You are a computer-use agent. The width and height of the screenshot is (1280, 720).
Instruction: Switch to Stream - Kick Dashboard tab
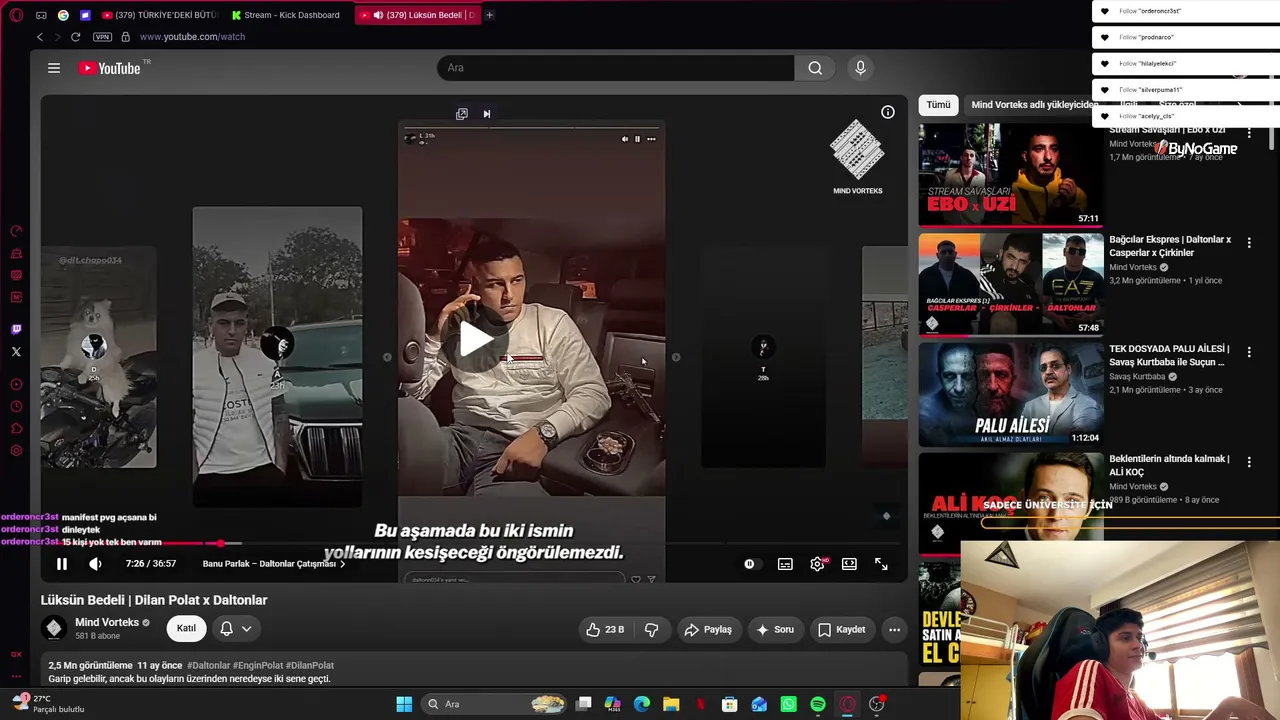[x=287, y=15]
